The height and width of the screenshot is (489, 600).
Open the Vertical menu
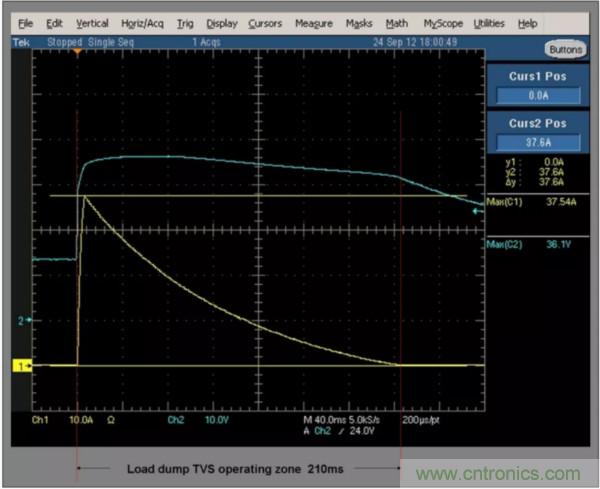click(92, 23)
